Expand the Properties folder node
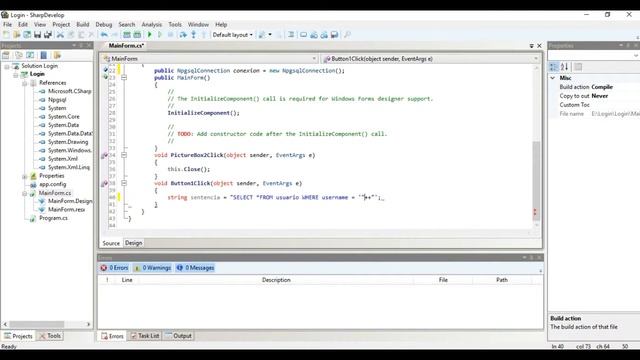This screenshot has width=640, height=360. tap(24, 176)
